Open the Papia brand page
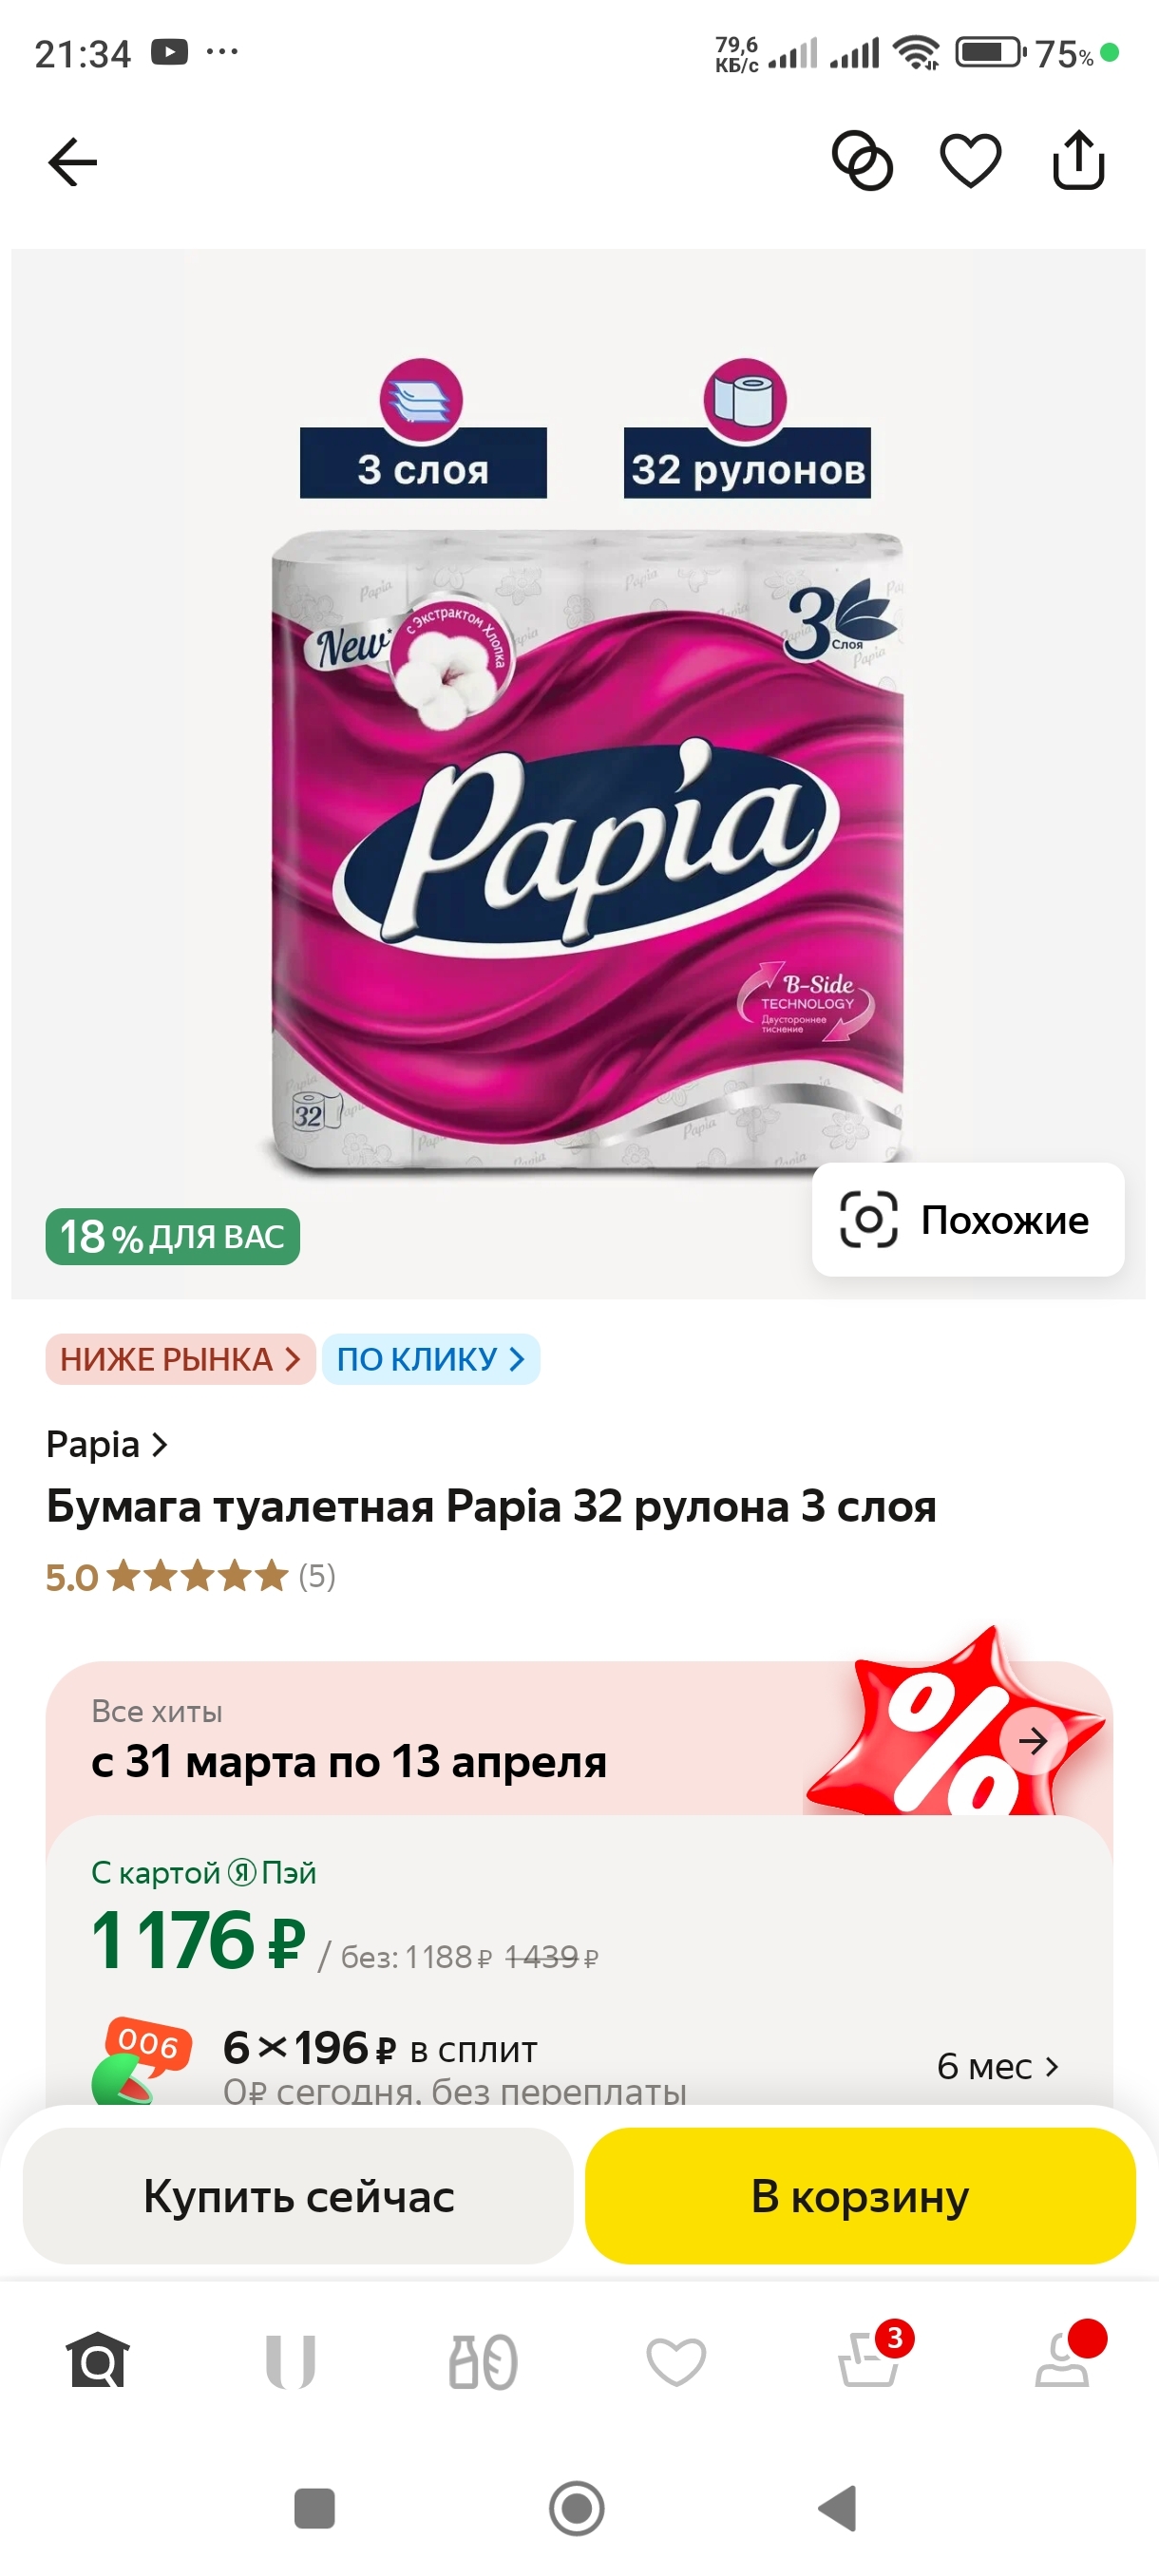 click(107, 1444)
